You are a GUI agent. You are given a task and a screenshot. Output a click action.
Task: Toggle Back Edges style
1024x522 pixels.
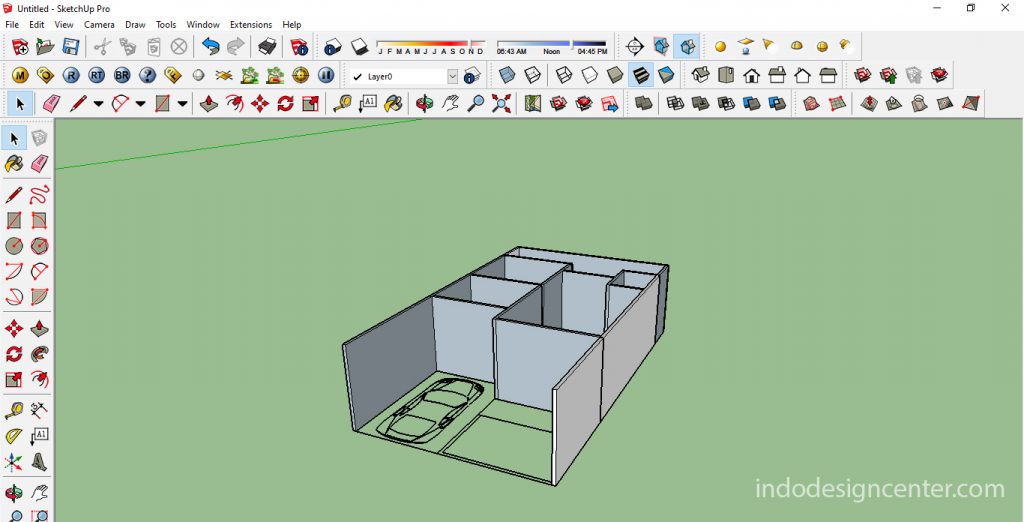(532, 75)
